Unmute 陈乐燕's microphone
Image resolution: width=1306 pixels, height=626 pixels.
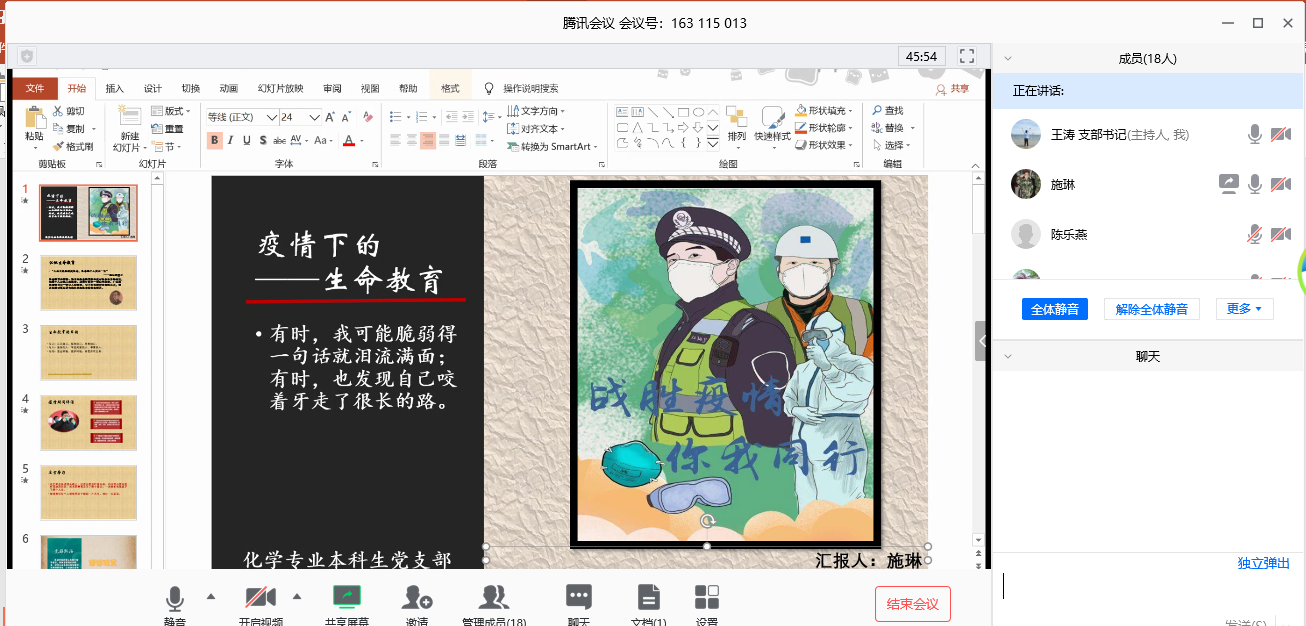click(1254, 234)
